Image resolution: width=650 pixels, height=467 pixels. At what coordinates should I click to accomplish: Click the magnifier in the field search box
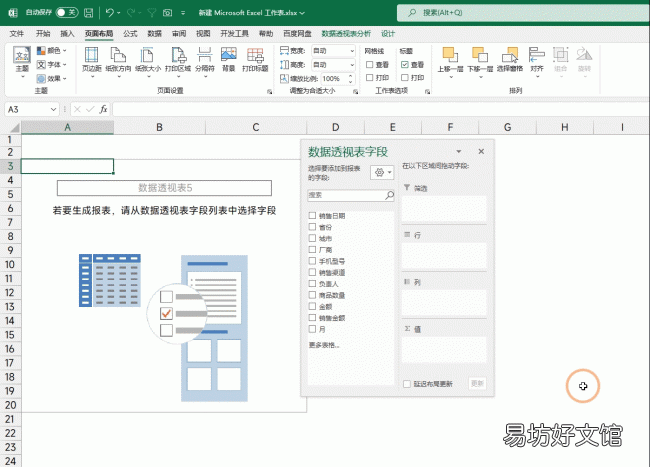click(x=389, y=195)
